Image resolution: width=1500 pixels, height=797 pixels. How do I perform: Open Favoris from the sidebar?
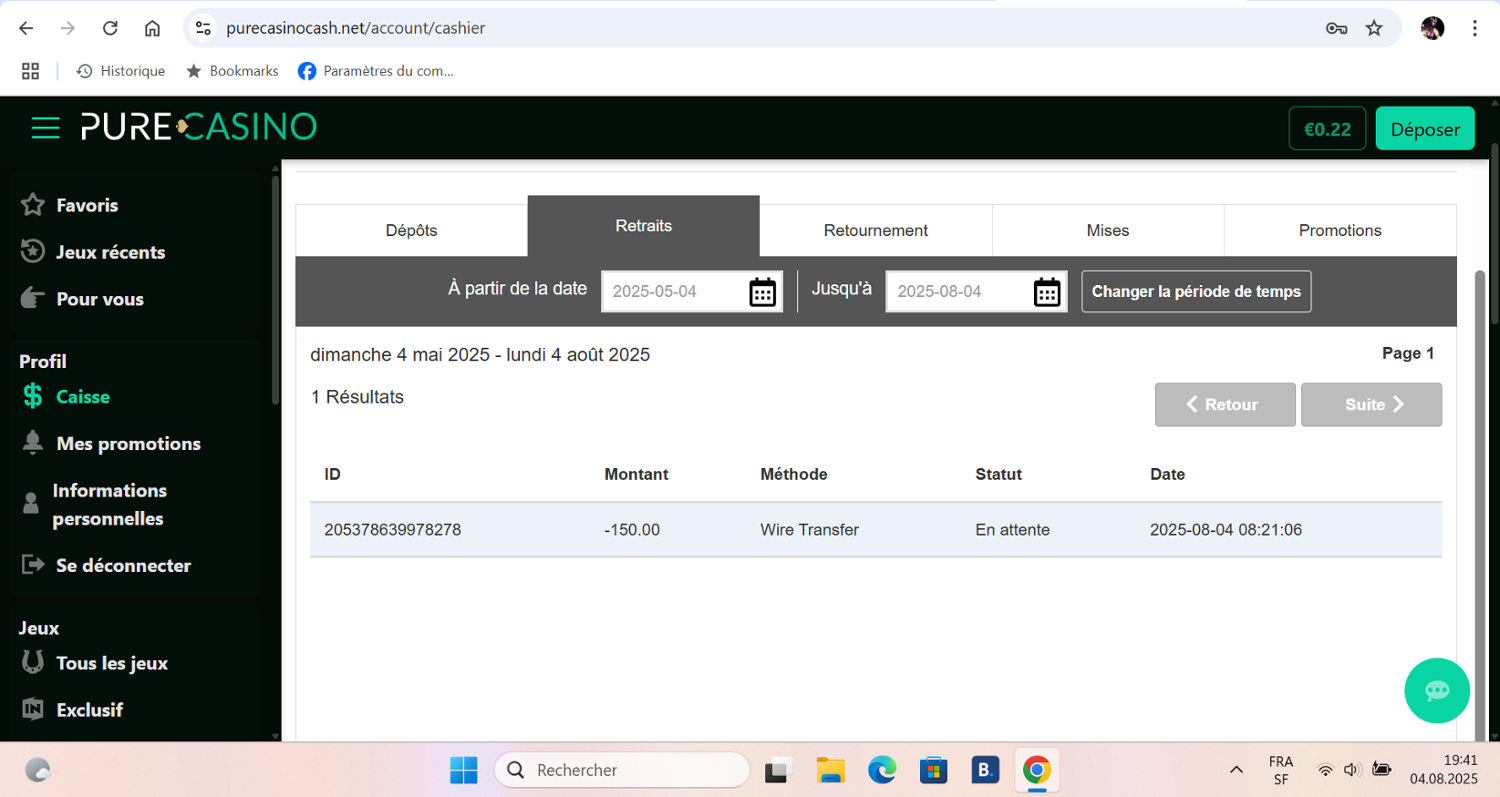point(87,205)
